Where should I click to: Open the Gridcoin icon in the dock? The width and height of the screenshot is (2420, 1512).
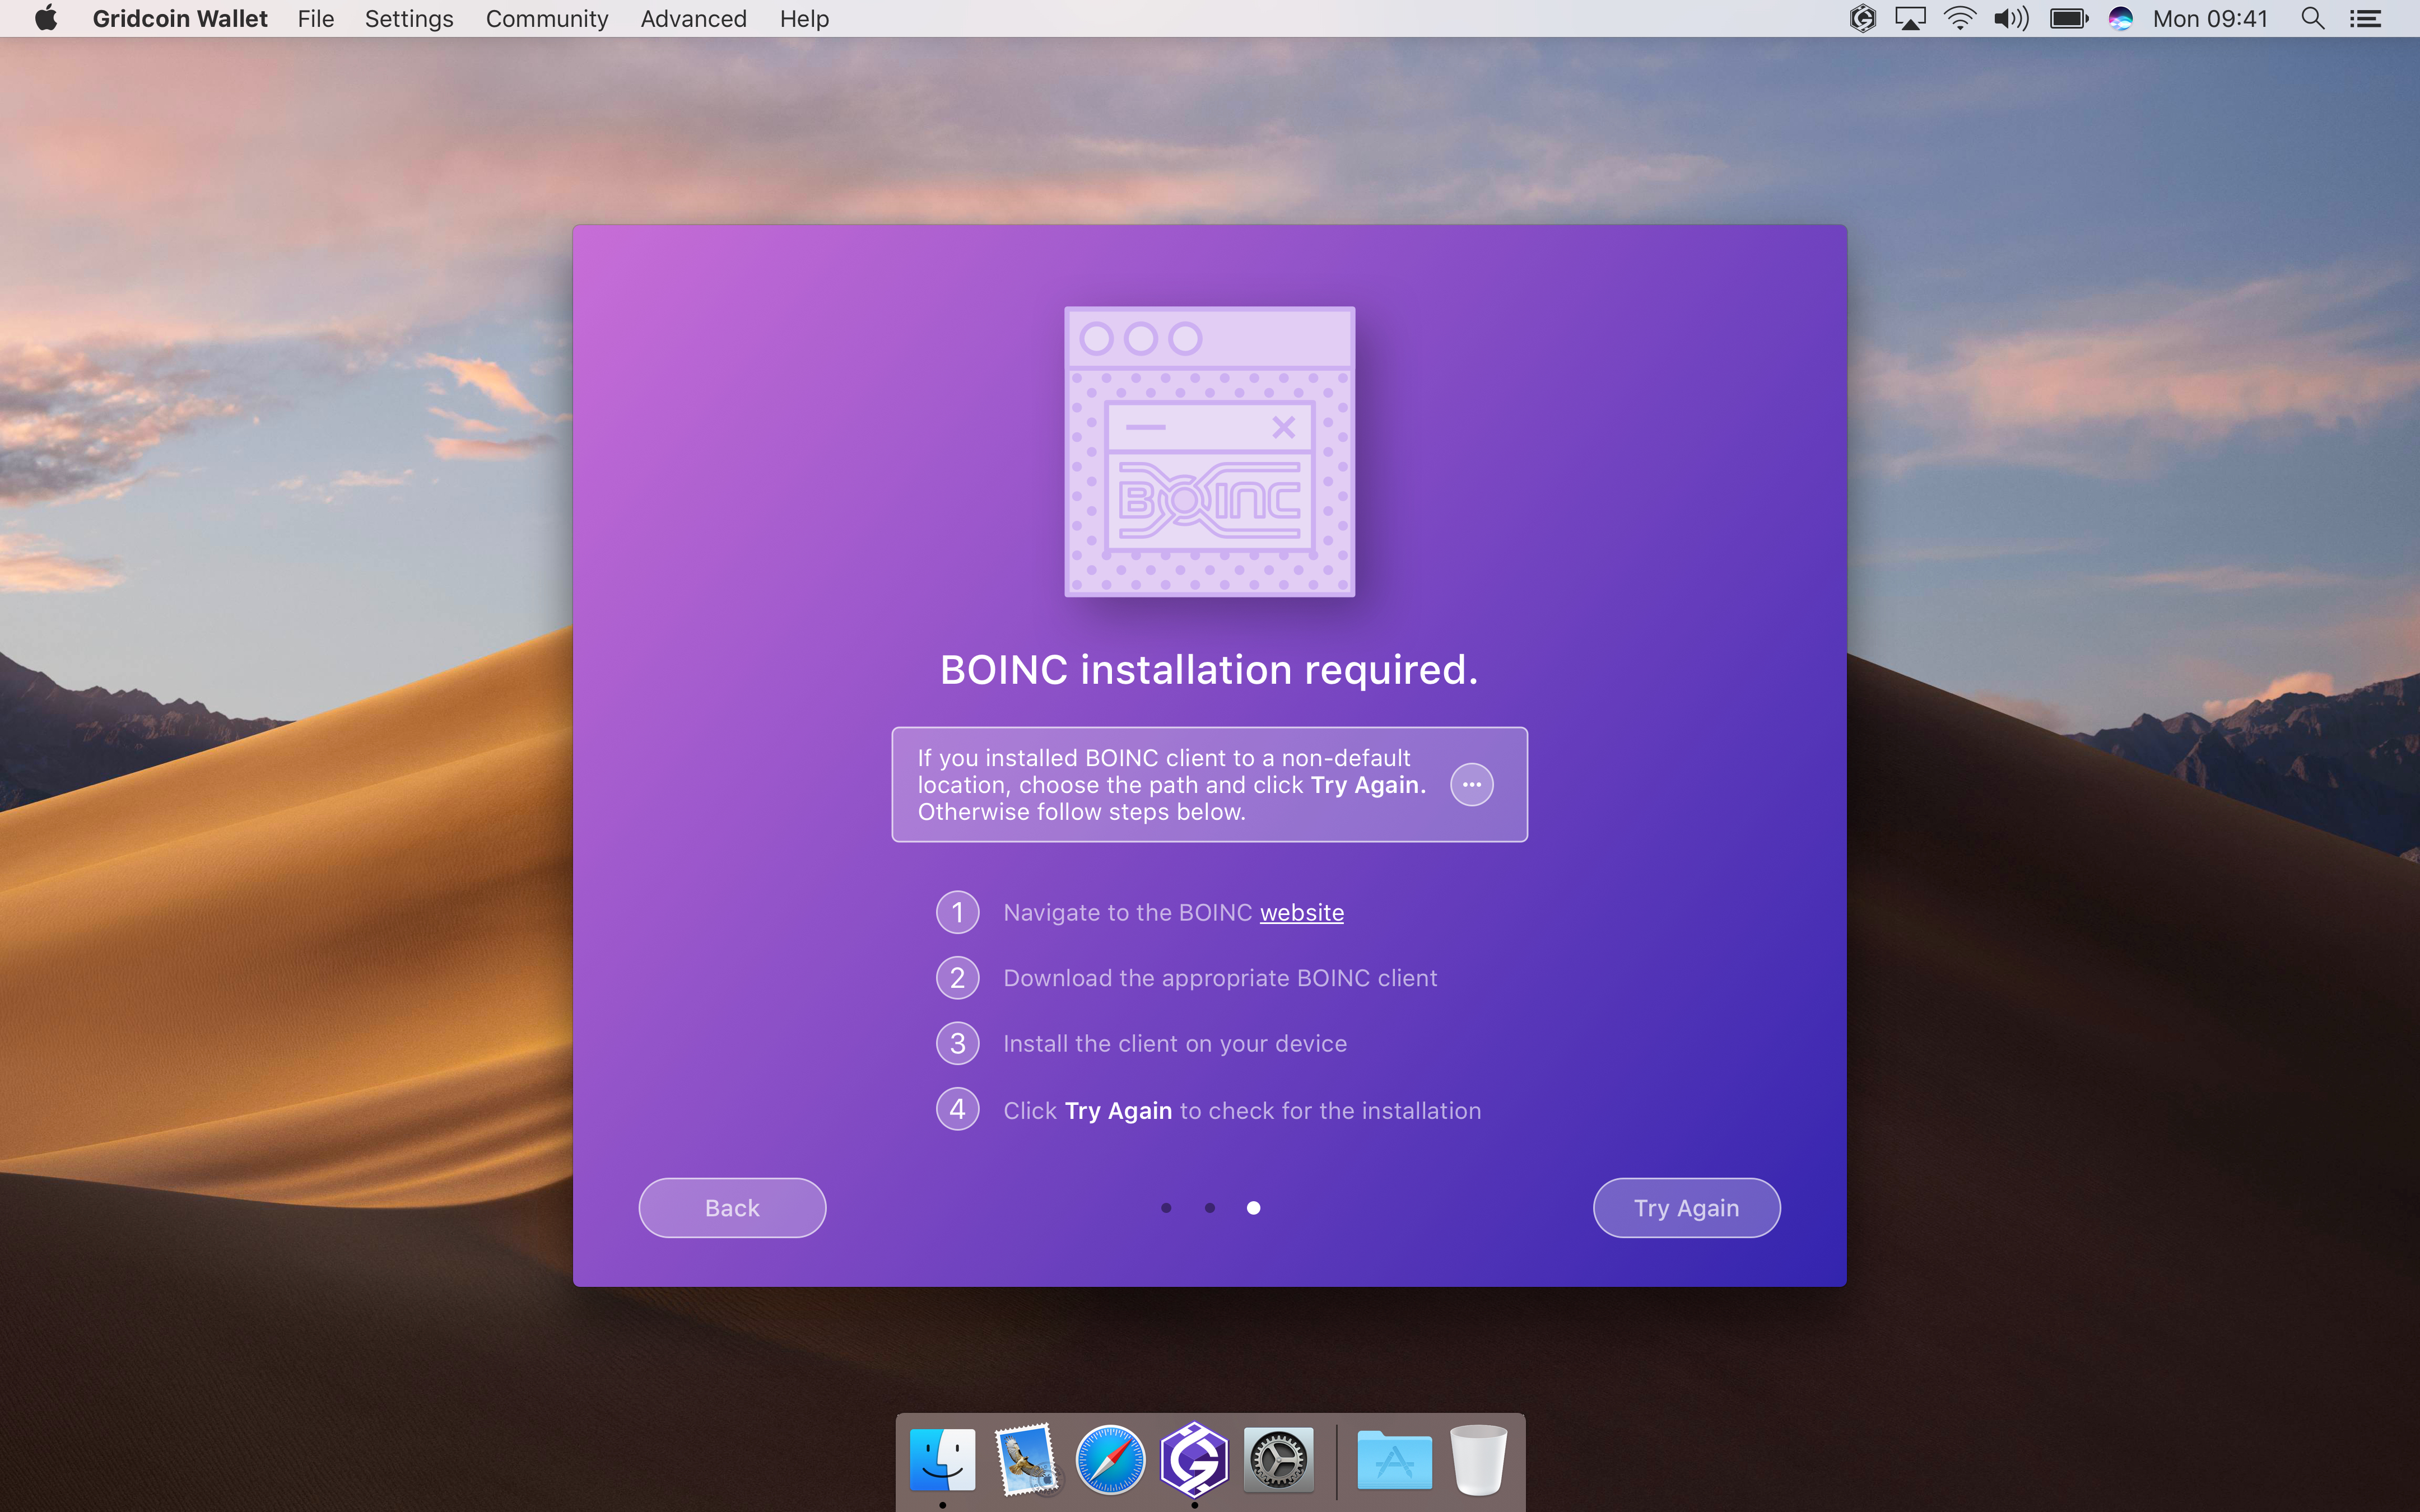[1194, 1459]
